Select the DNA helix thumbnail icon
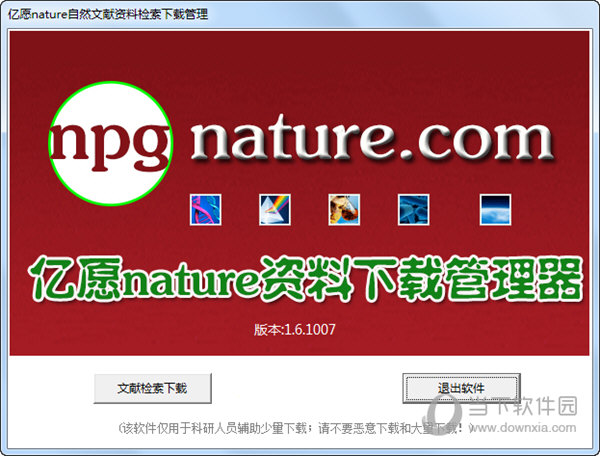This screenshot has width=600, height=456. [205, 210]
